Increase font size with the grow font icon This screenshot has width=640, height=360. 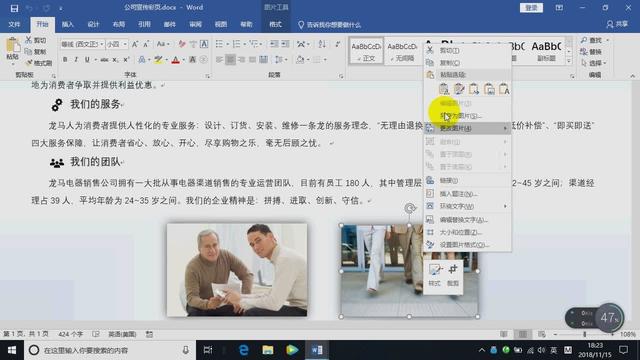point(135,44)
